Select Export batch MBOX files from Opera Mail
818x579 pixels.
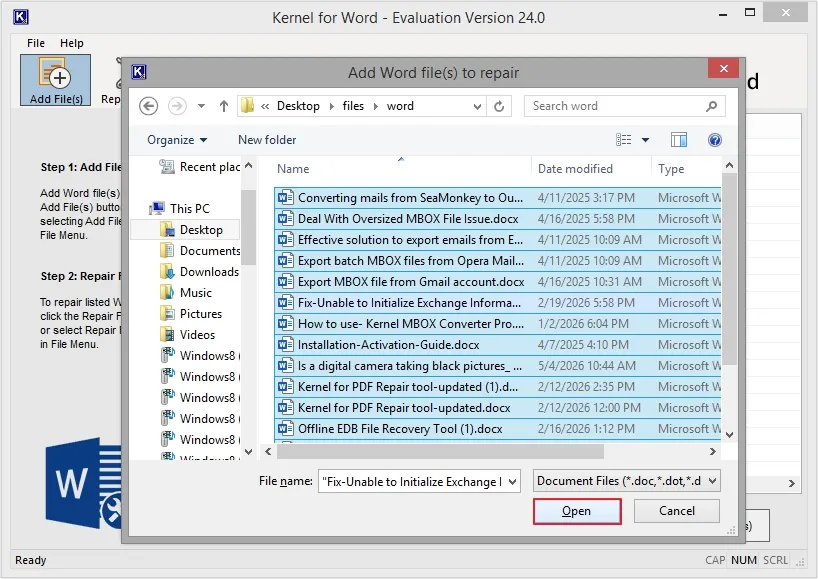point(498,261)
